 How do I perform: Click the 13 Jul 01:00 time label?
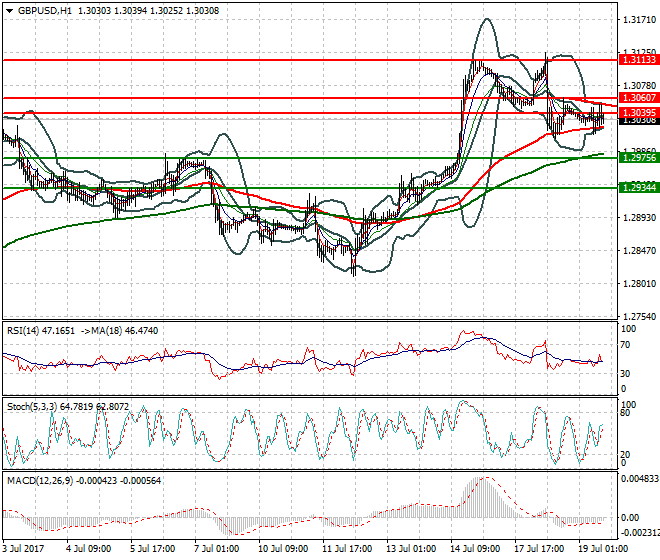[x=411, y=549]
